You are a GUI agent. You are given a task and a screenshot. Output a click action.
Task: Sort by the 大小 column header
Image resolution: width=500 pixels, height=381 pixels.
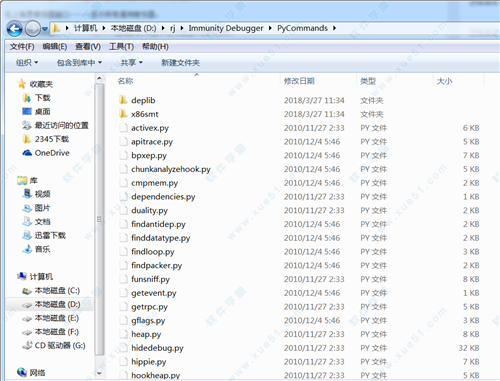444,81
